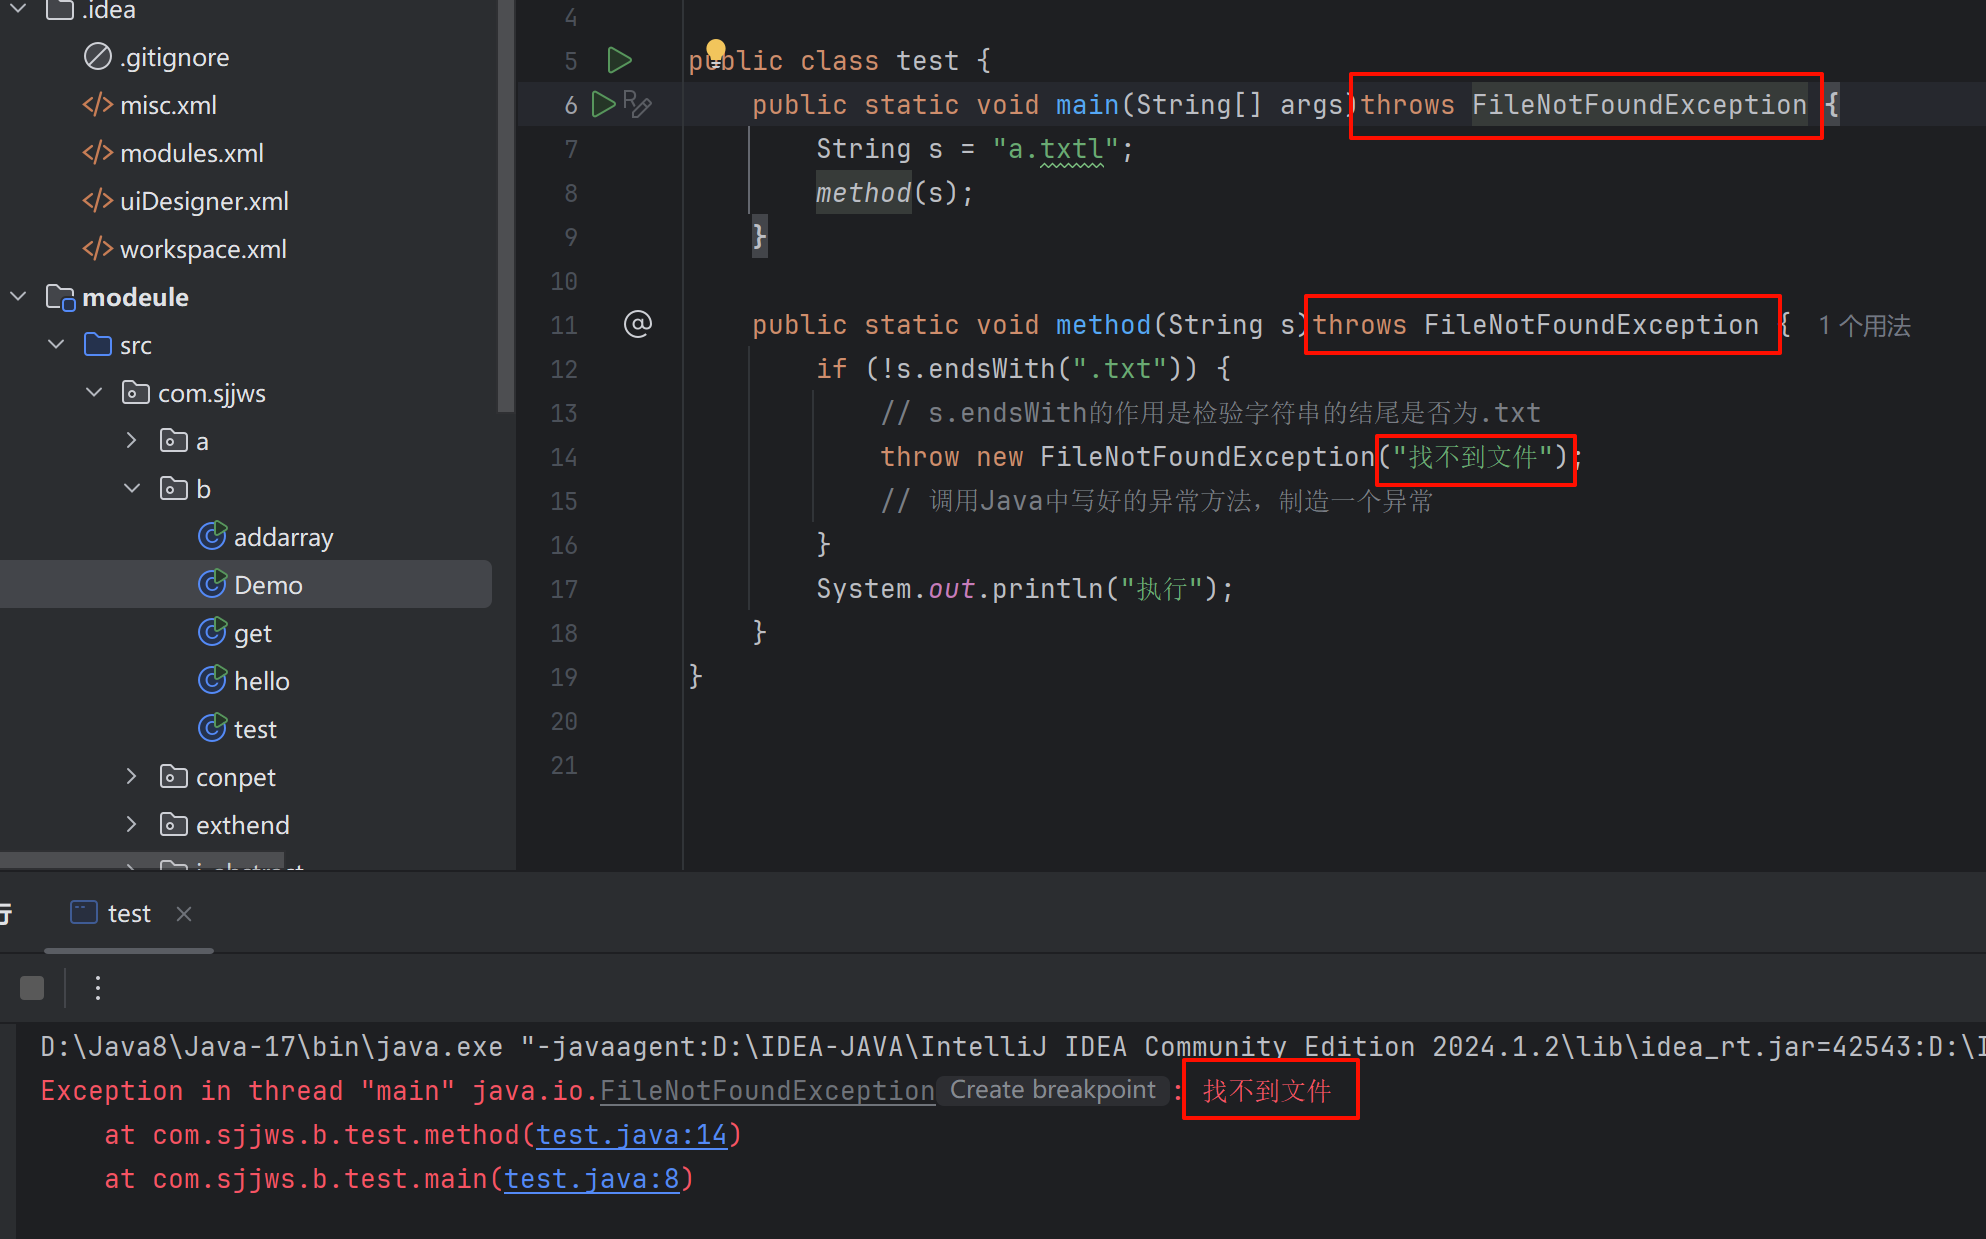Click the yellow intention lightbulb icon

[x=716, y=50]
